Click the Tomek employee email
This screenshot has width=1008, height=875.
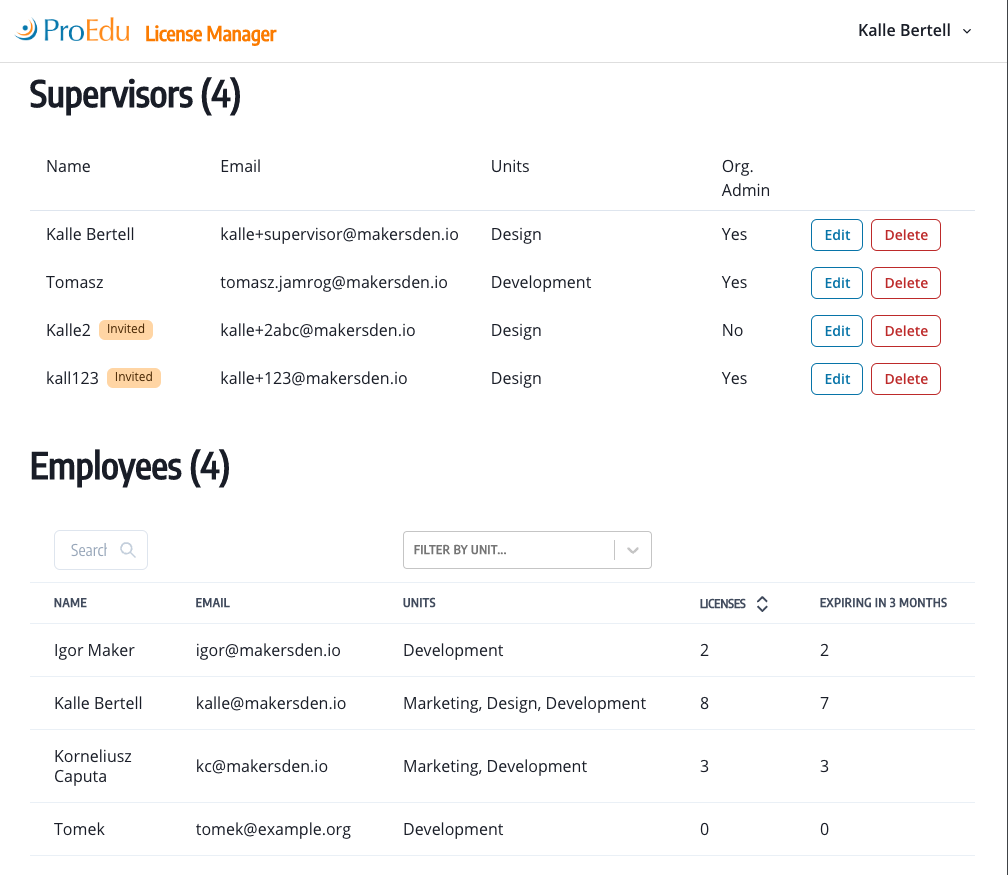point(273,829)
